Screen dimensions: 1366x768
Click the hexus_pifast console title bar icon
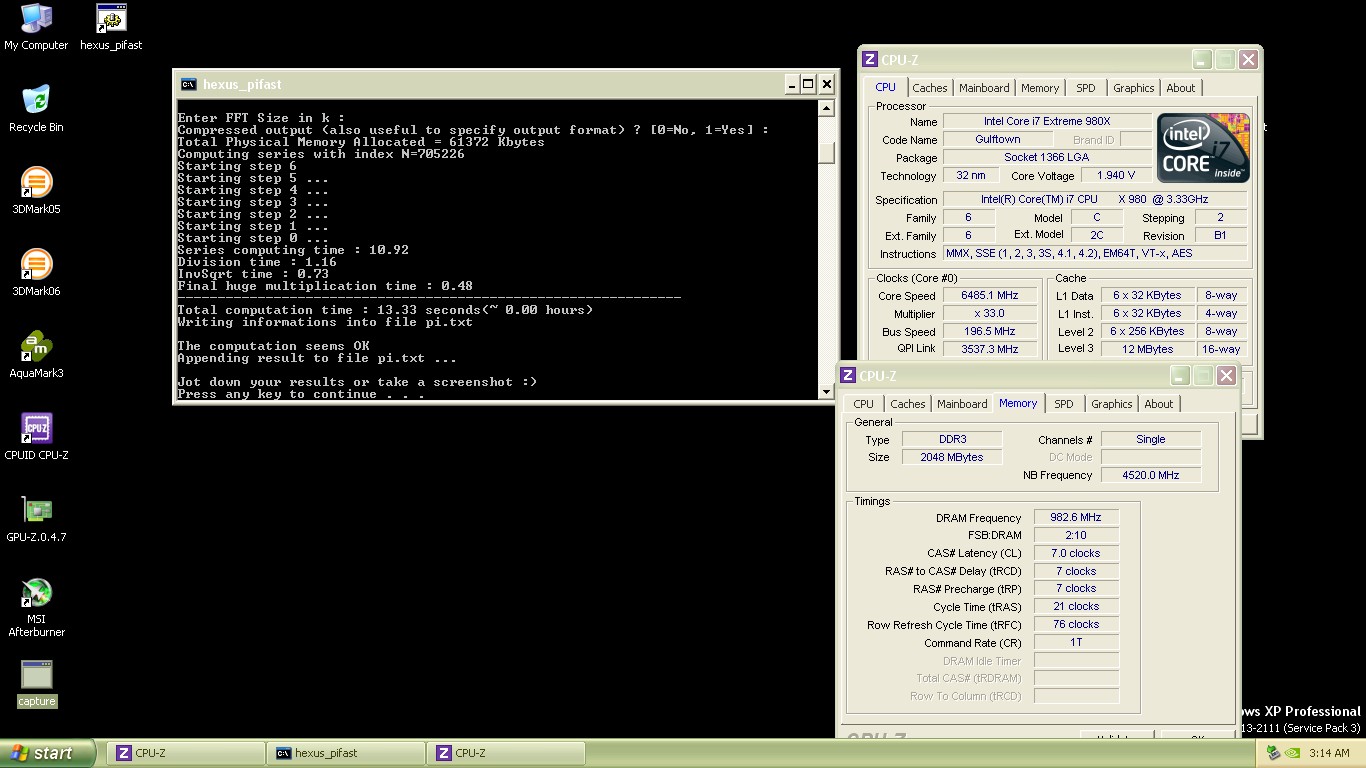click(x=188, y=84)
